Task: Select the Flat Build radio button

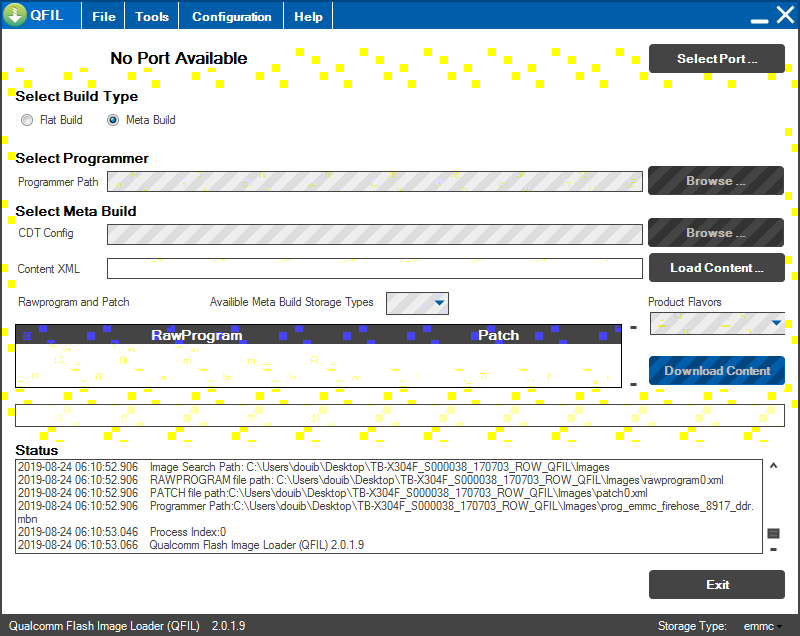Action: (27, 120)
